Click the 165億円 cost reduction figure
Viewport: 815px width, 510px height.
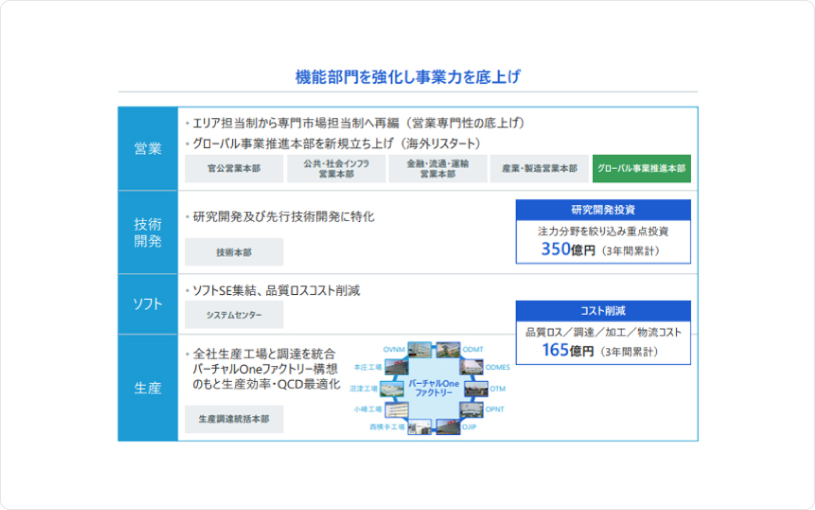[x=568, y=350]
